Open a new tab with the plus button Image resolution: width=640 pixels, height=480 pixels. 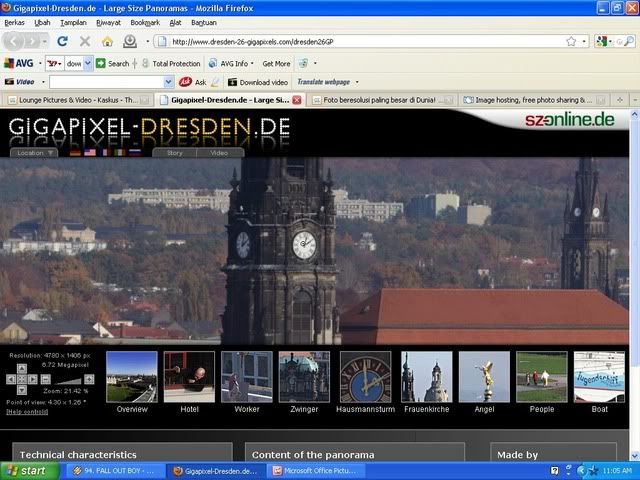pyautogui.click(x=620, y=100)
